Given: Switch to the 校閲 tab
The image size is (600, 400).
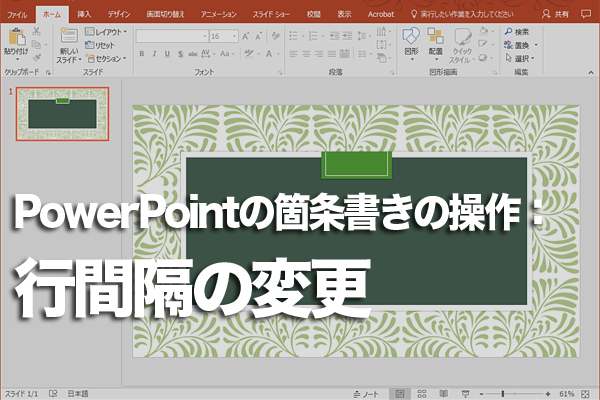Looking at the screenshot, I should click(x=313, y=15).
